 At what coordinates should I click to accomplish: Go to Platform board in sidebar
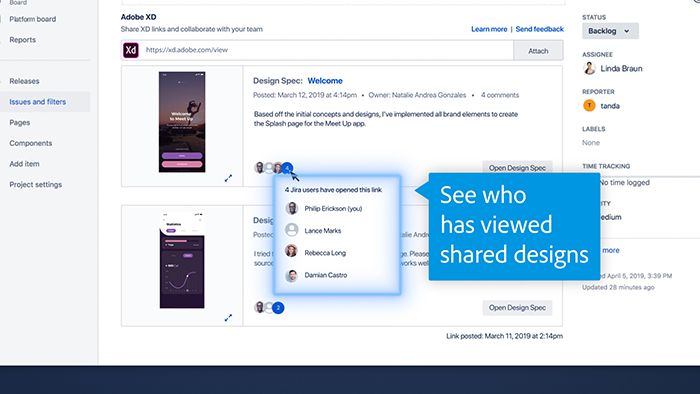pyautogui.click(x=33, y=19)
